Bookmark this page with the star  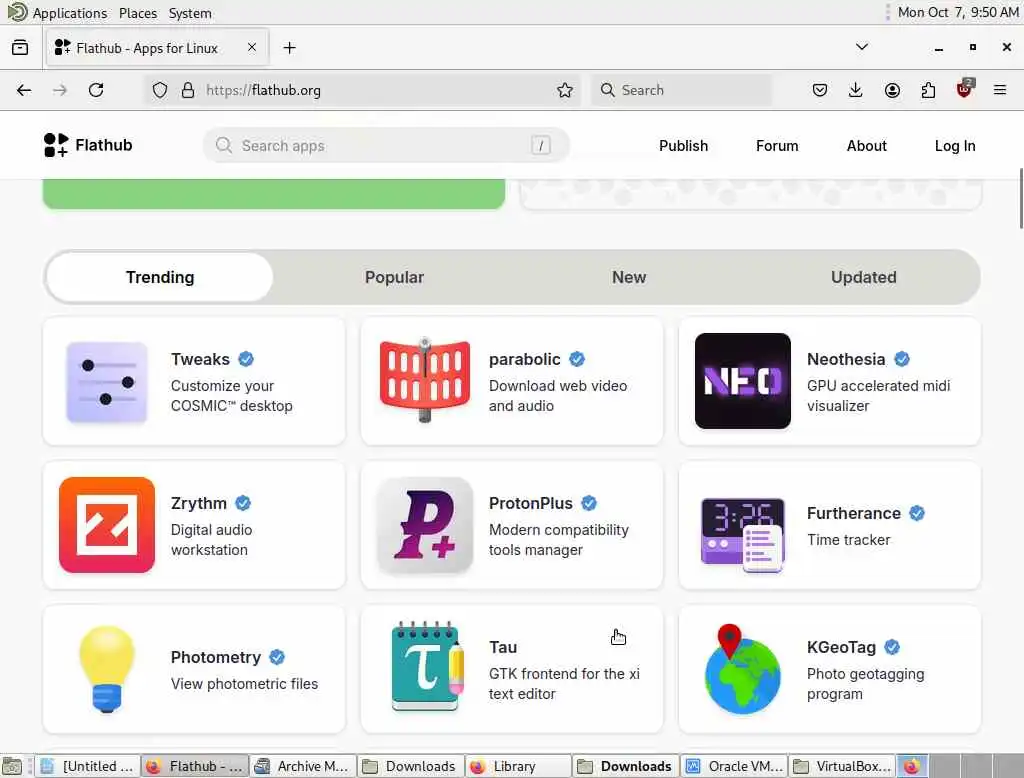tap(565, 90)
